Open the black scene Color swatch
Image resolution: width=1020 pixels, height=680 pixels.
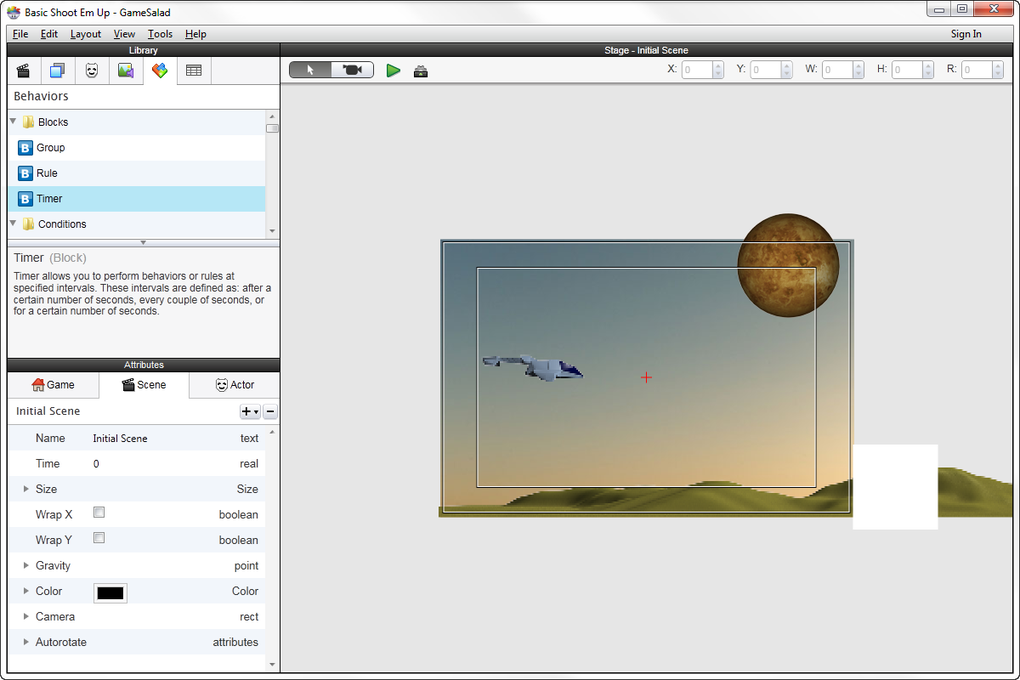point(111,592)
